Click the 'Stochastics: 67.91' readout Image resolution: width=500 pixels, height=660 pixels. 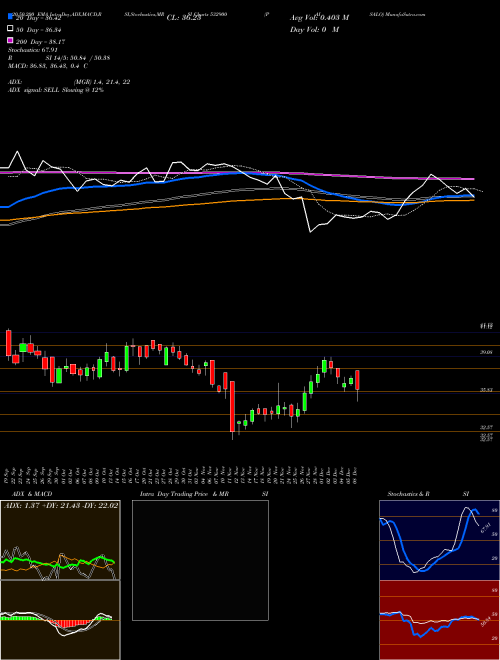pos(32,50)
